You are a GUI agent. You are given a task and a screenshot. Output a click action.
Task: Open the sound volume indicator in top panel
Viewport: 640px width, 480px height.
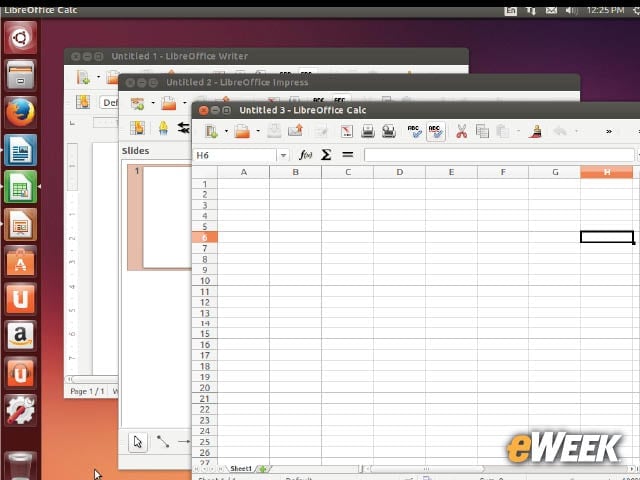click(x=571, y=10)
